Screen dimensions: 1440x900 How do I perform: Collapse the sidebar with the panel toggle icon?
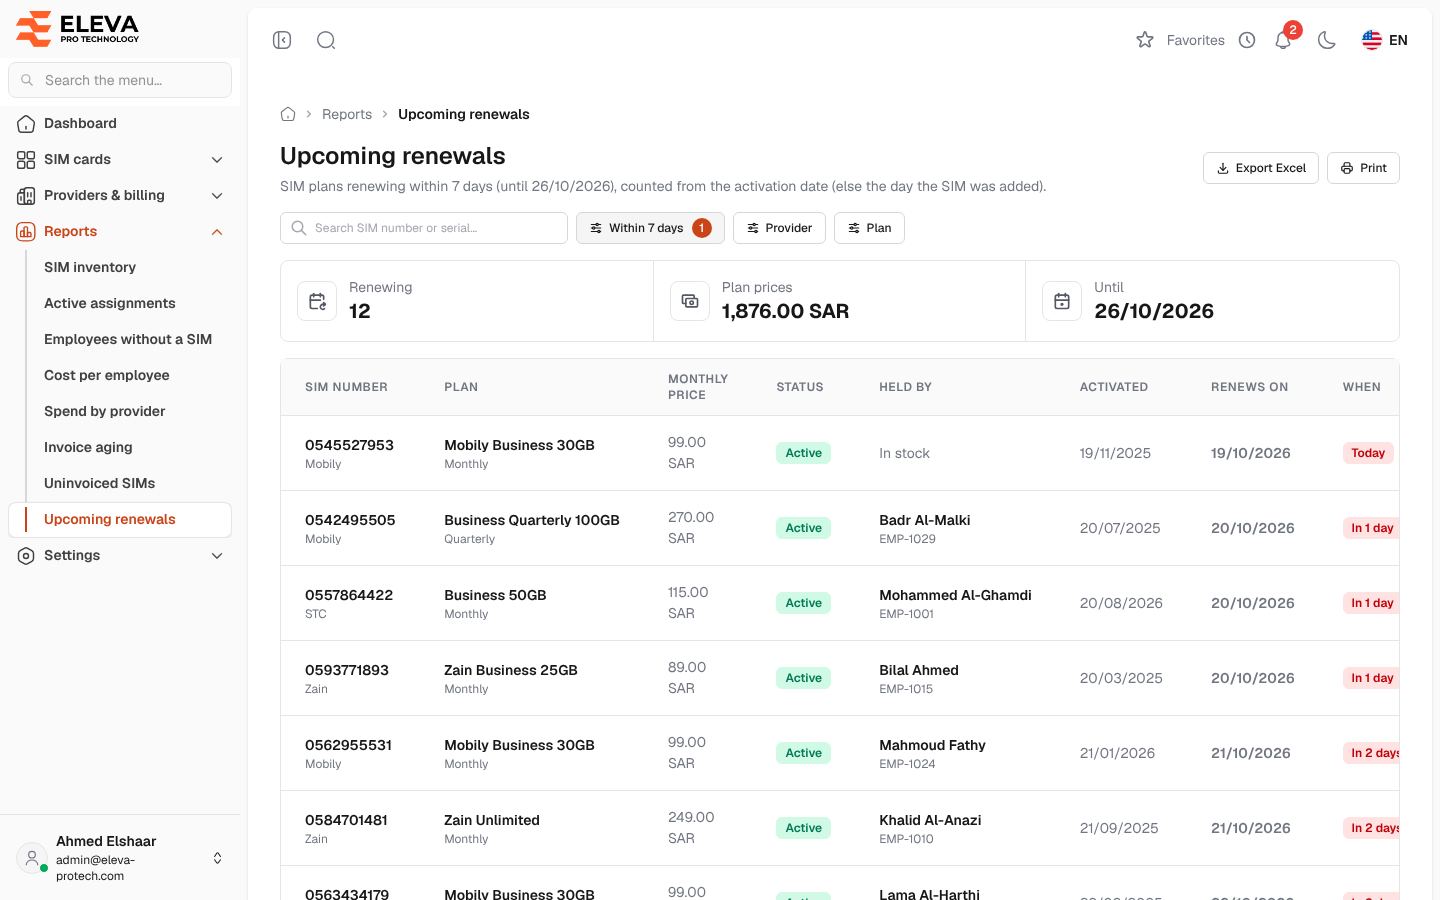[x=282, y=40]
